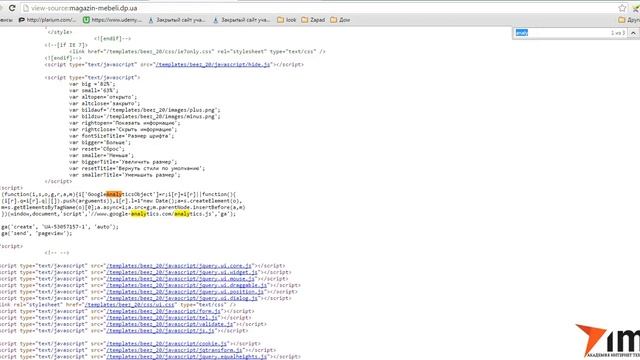
Task: Open the css/ui.css stylesheet link
Action: pyautogui.click(x=130, y=305)
